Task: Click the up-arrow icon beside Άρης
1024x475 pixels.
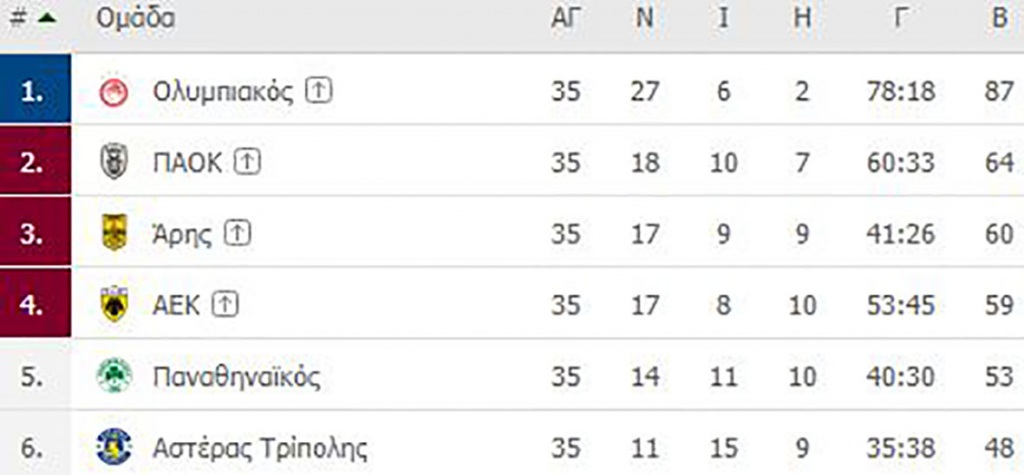Action: pos(238,233)
